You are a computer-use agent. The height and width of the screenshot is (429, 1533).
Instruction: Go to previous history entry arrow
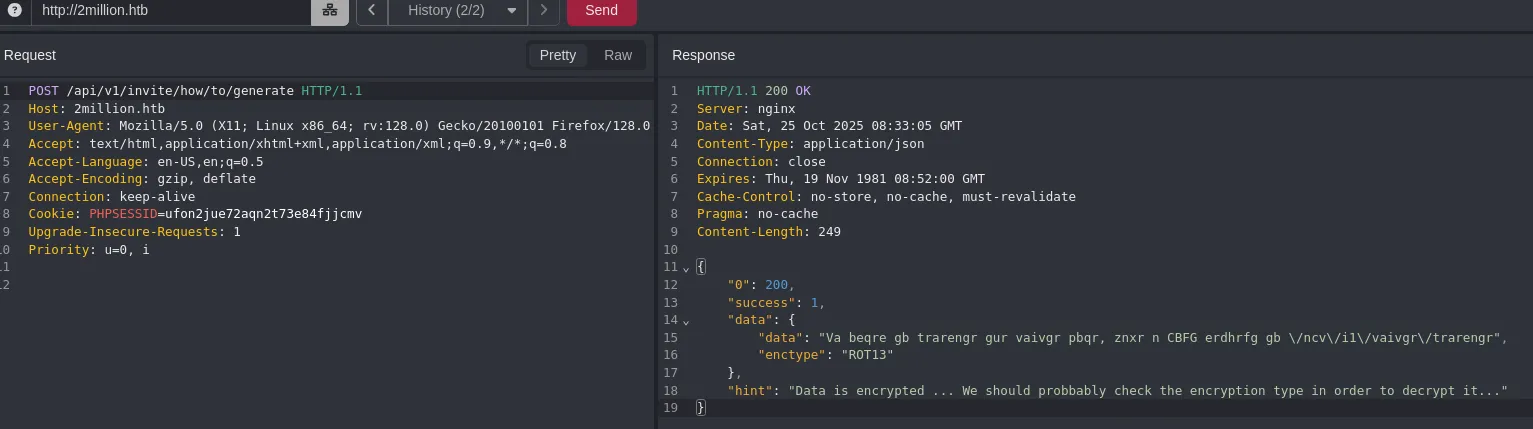pyautogui.click(x=372, y=11)
